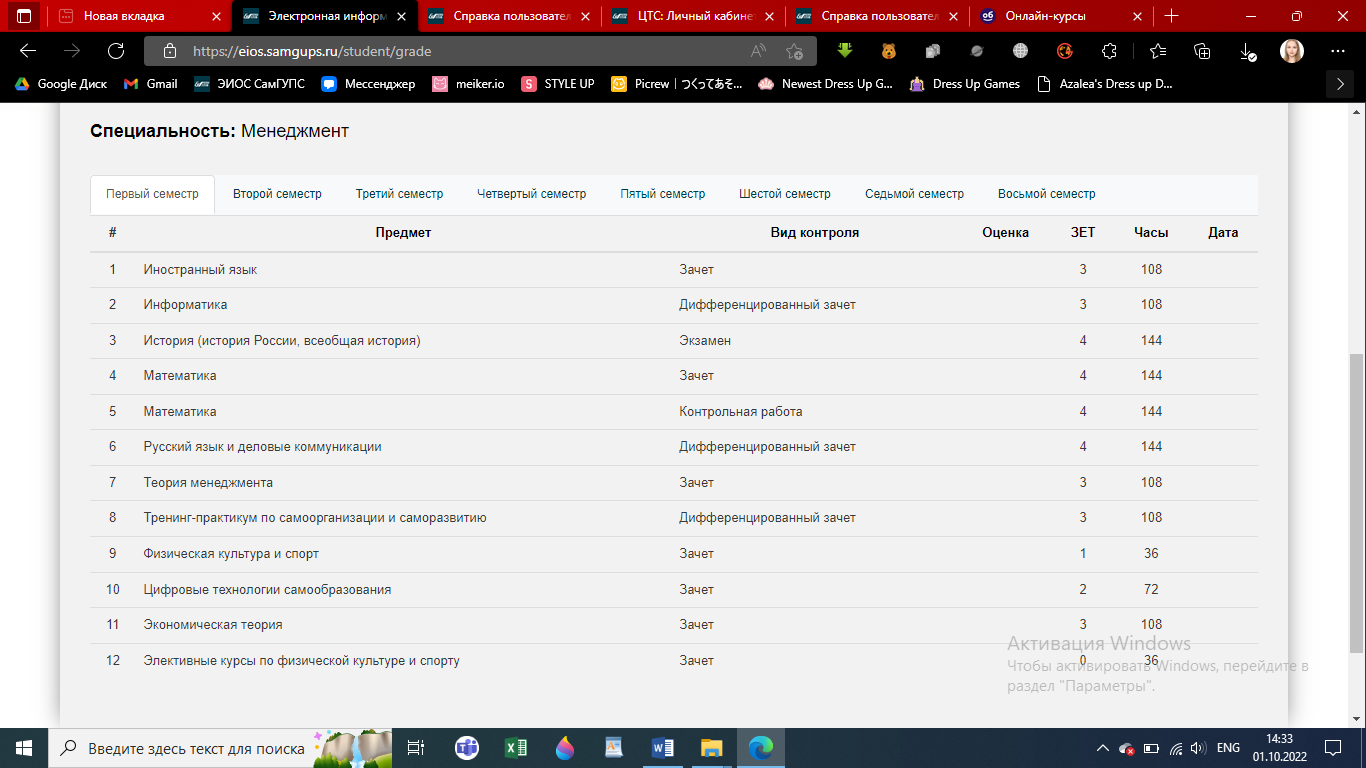
Task: Click Иностранный язык subject row
Action: (674, 270)
